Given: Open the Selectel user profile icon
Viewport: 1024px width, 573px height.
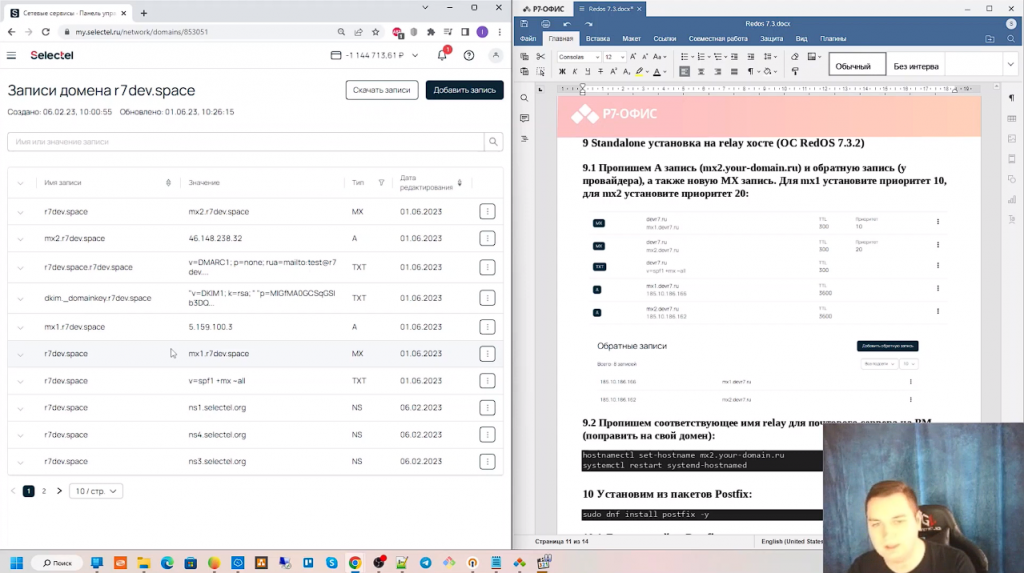Looking at the screenshot, I should click(x=496, y=56).
